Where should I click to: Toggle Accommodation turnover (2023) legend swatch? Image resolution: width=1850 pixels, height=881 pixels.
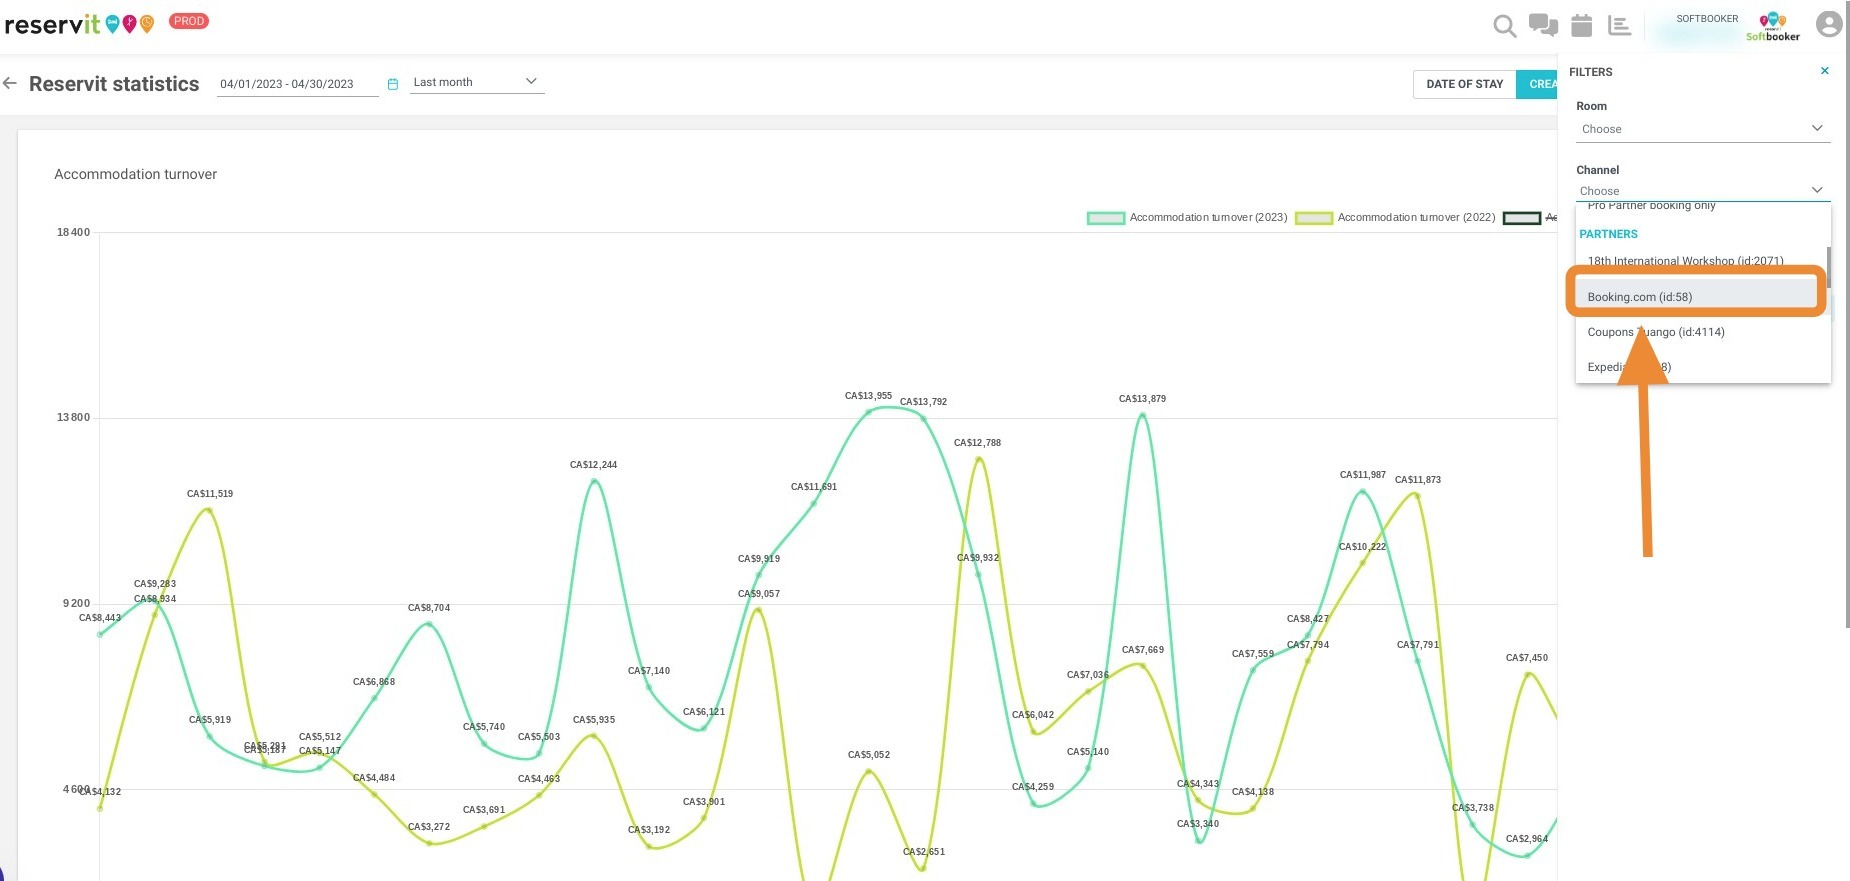(1106, 218)
